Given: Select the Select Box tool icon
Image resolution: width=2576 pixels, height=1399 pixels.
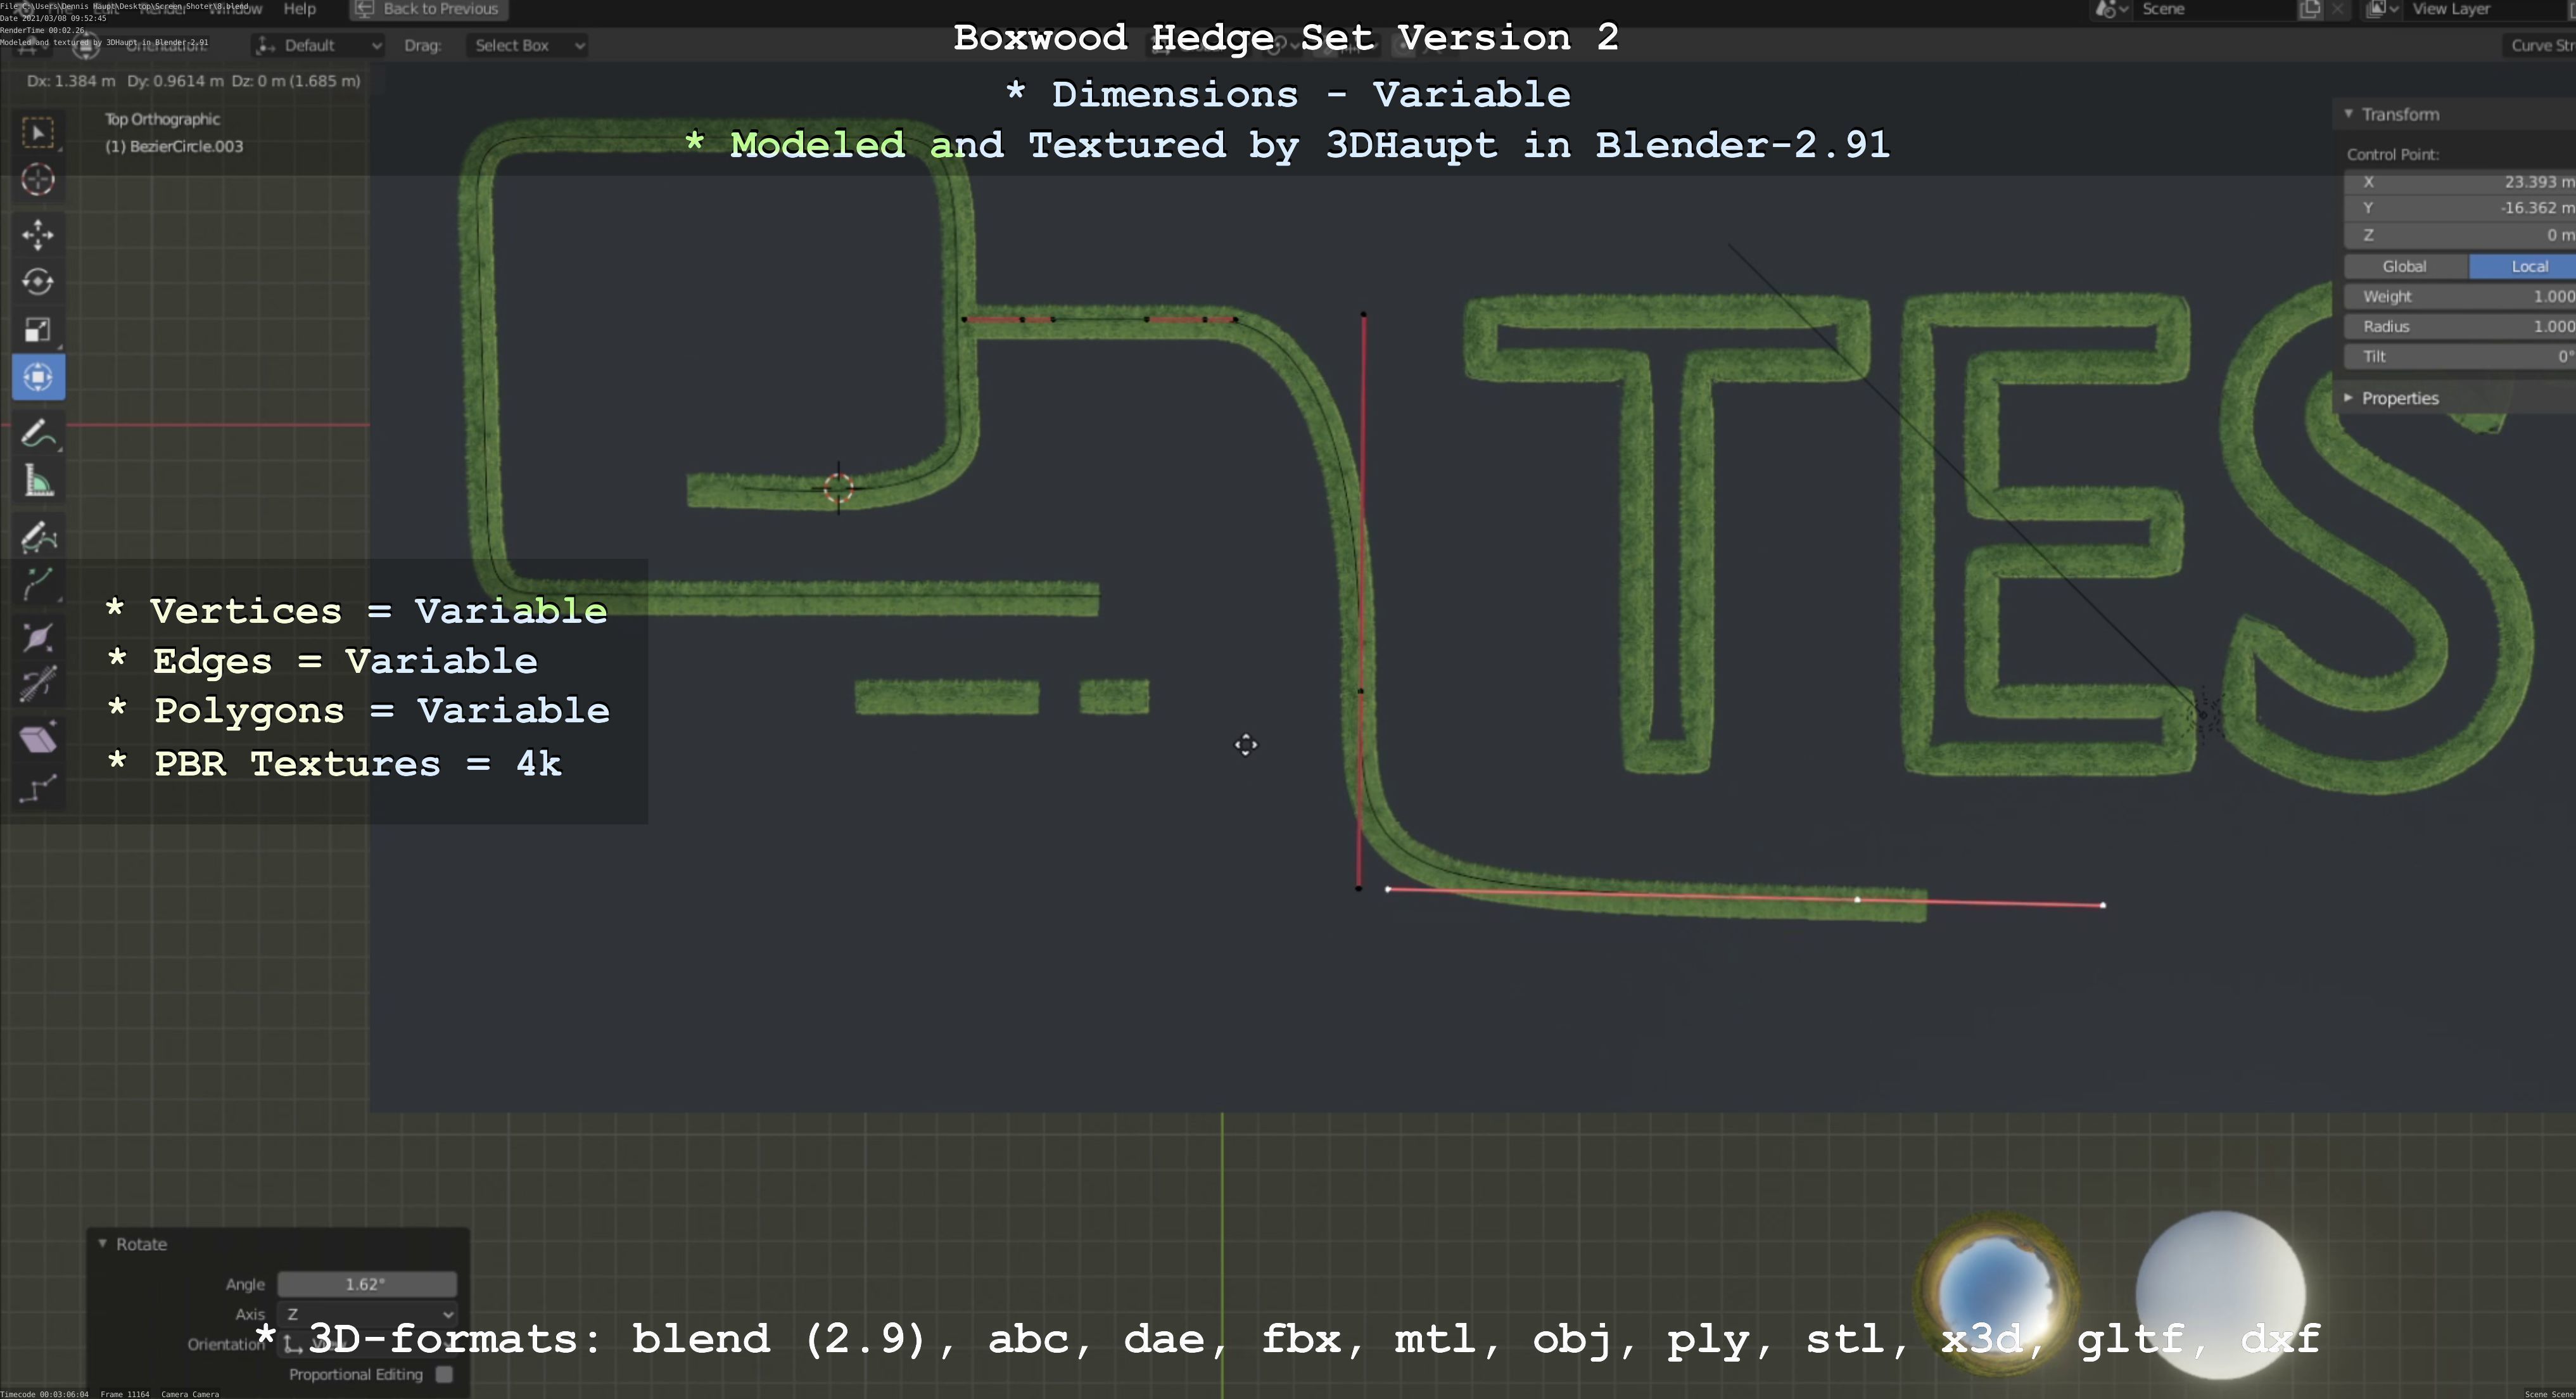Looking at the screenshot, I should coord(38,133).
